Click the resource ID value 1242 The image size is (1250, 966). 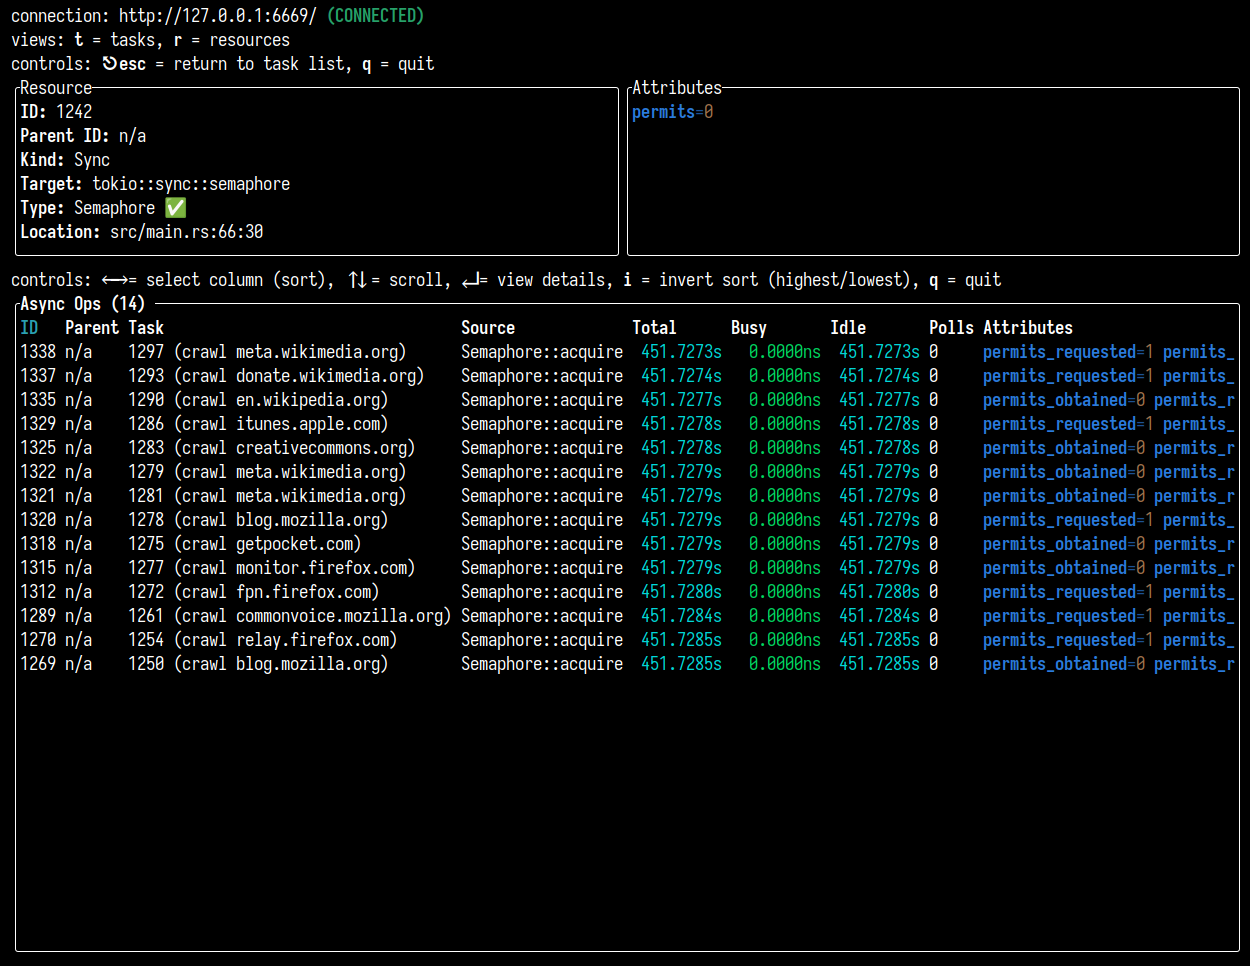click(74, 112)
